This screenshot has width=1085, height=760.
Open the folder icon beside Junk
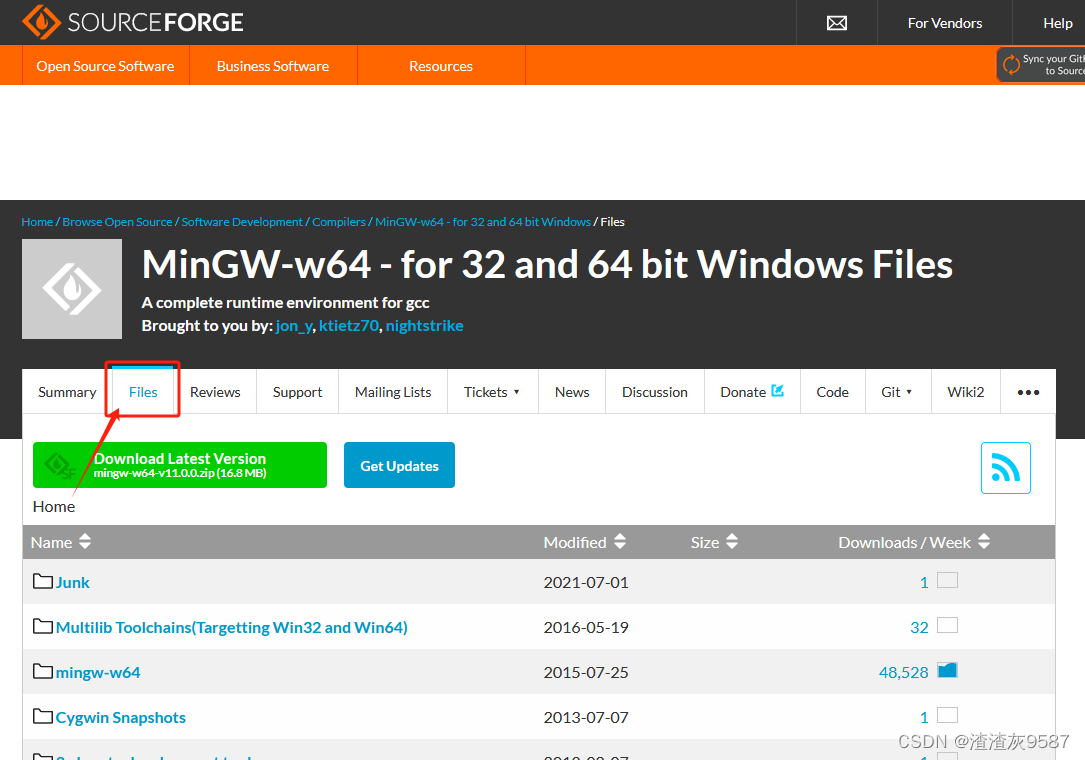[x=42, y=581]
